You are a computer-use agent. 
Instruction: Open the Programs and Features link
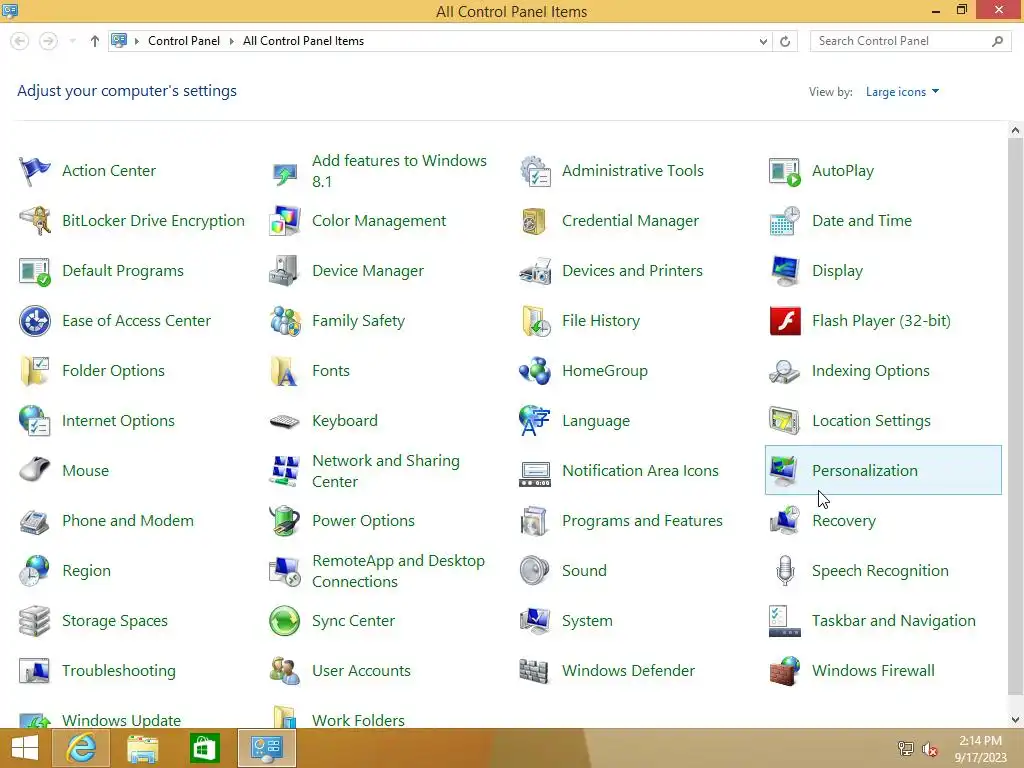642,521
